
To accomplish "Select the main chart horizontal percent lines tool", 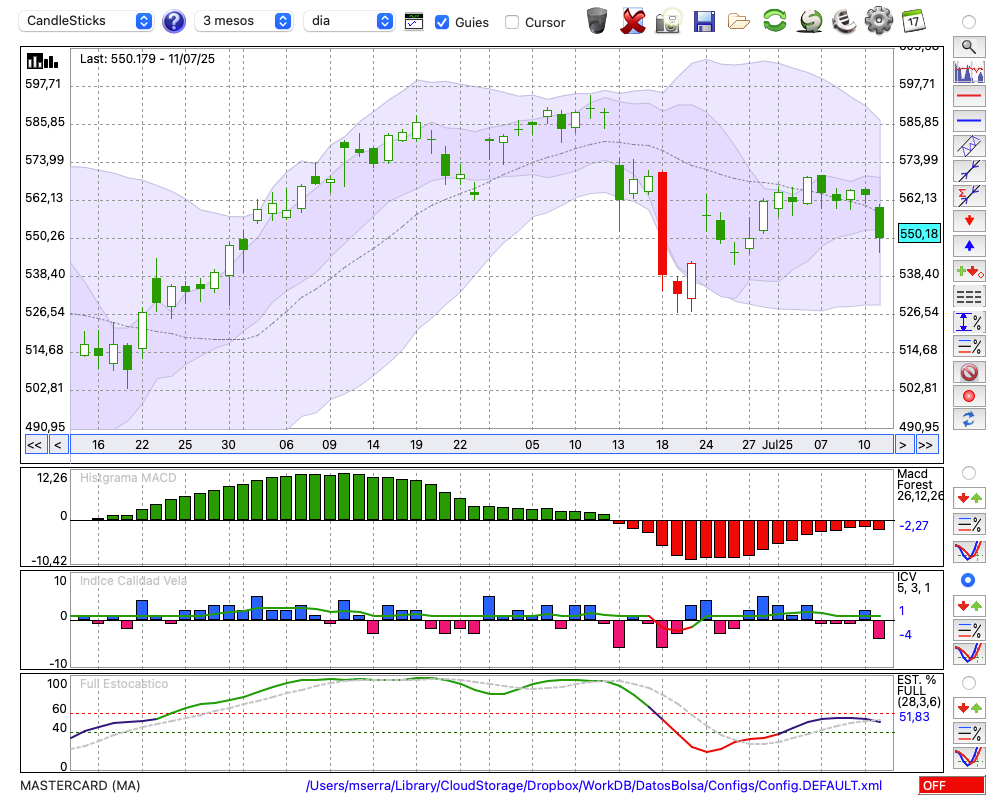I will click(969, 346).
